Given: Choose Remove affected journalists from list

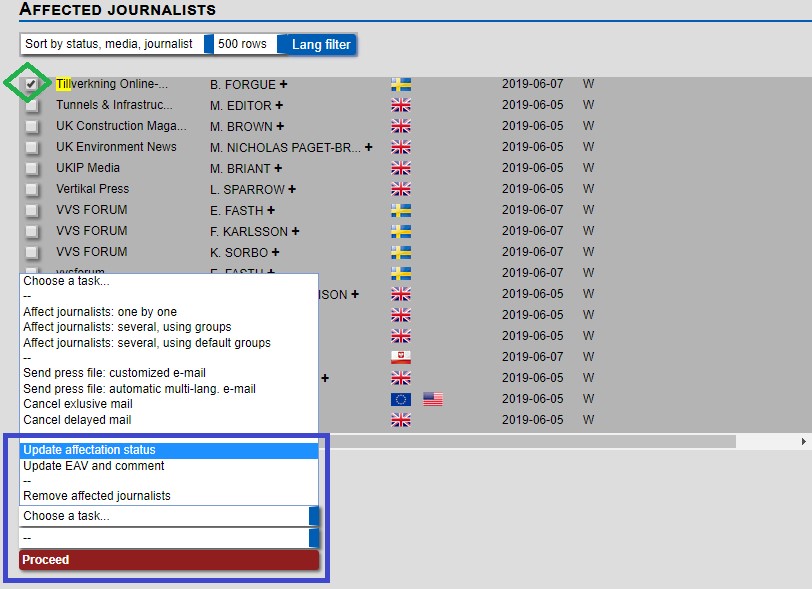Looking at the screenshot, I should pos(97,496).
